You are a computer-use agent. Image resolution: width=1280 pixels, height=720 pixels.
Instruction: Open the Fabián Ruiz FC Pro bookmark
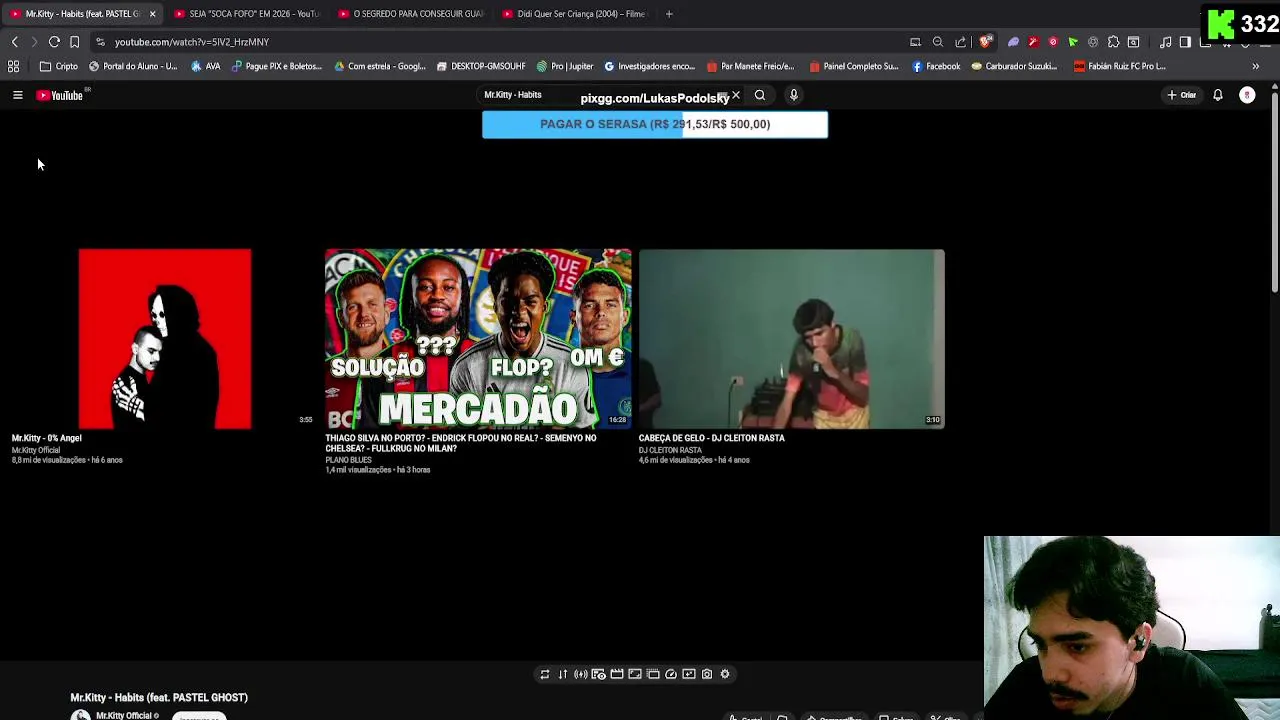(1119, 66)
